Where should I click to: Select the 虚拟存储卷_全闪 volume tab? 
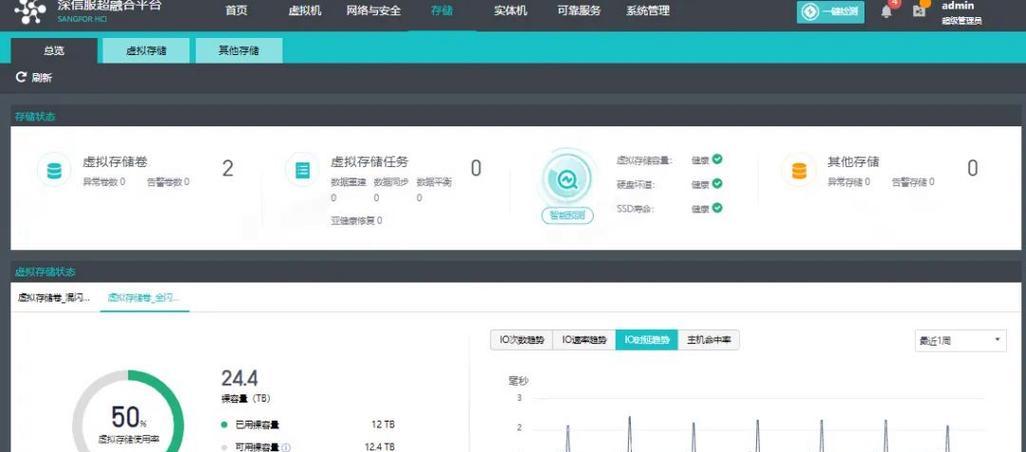click(x=144, y=298)
